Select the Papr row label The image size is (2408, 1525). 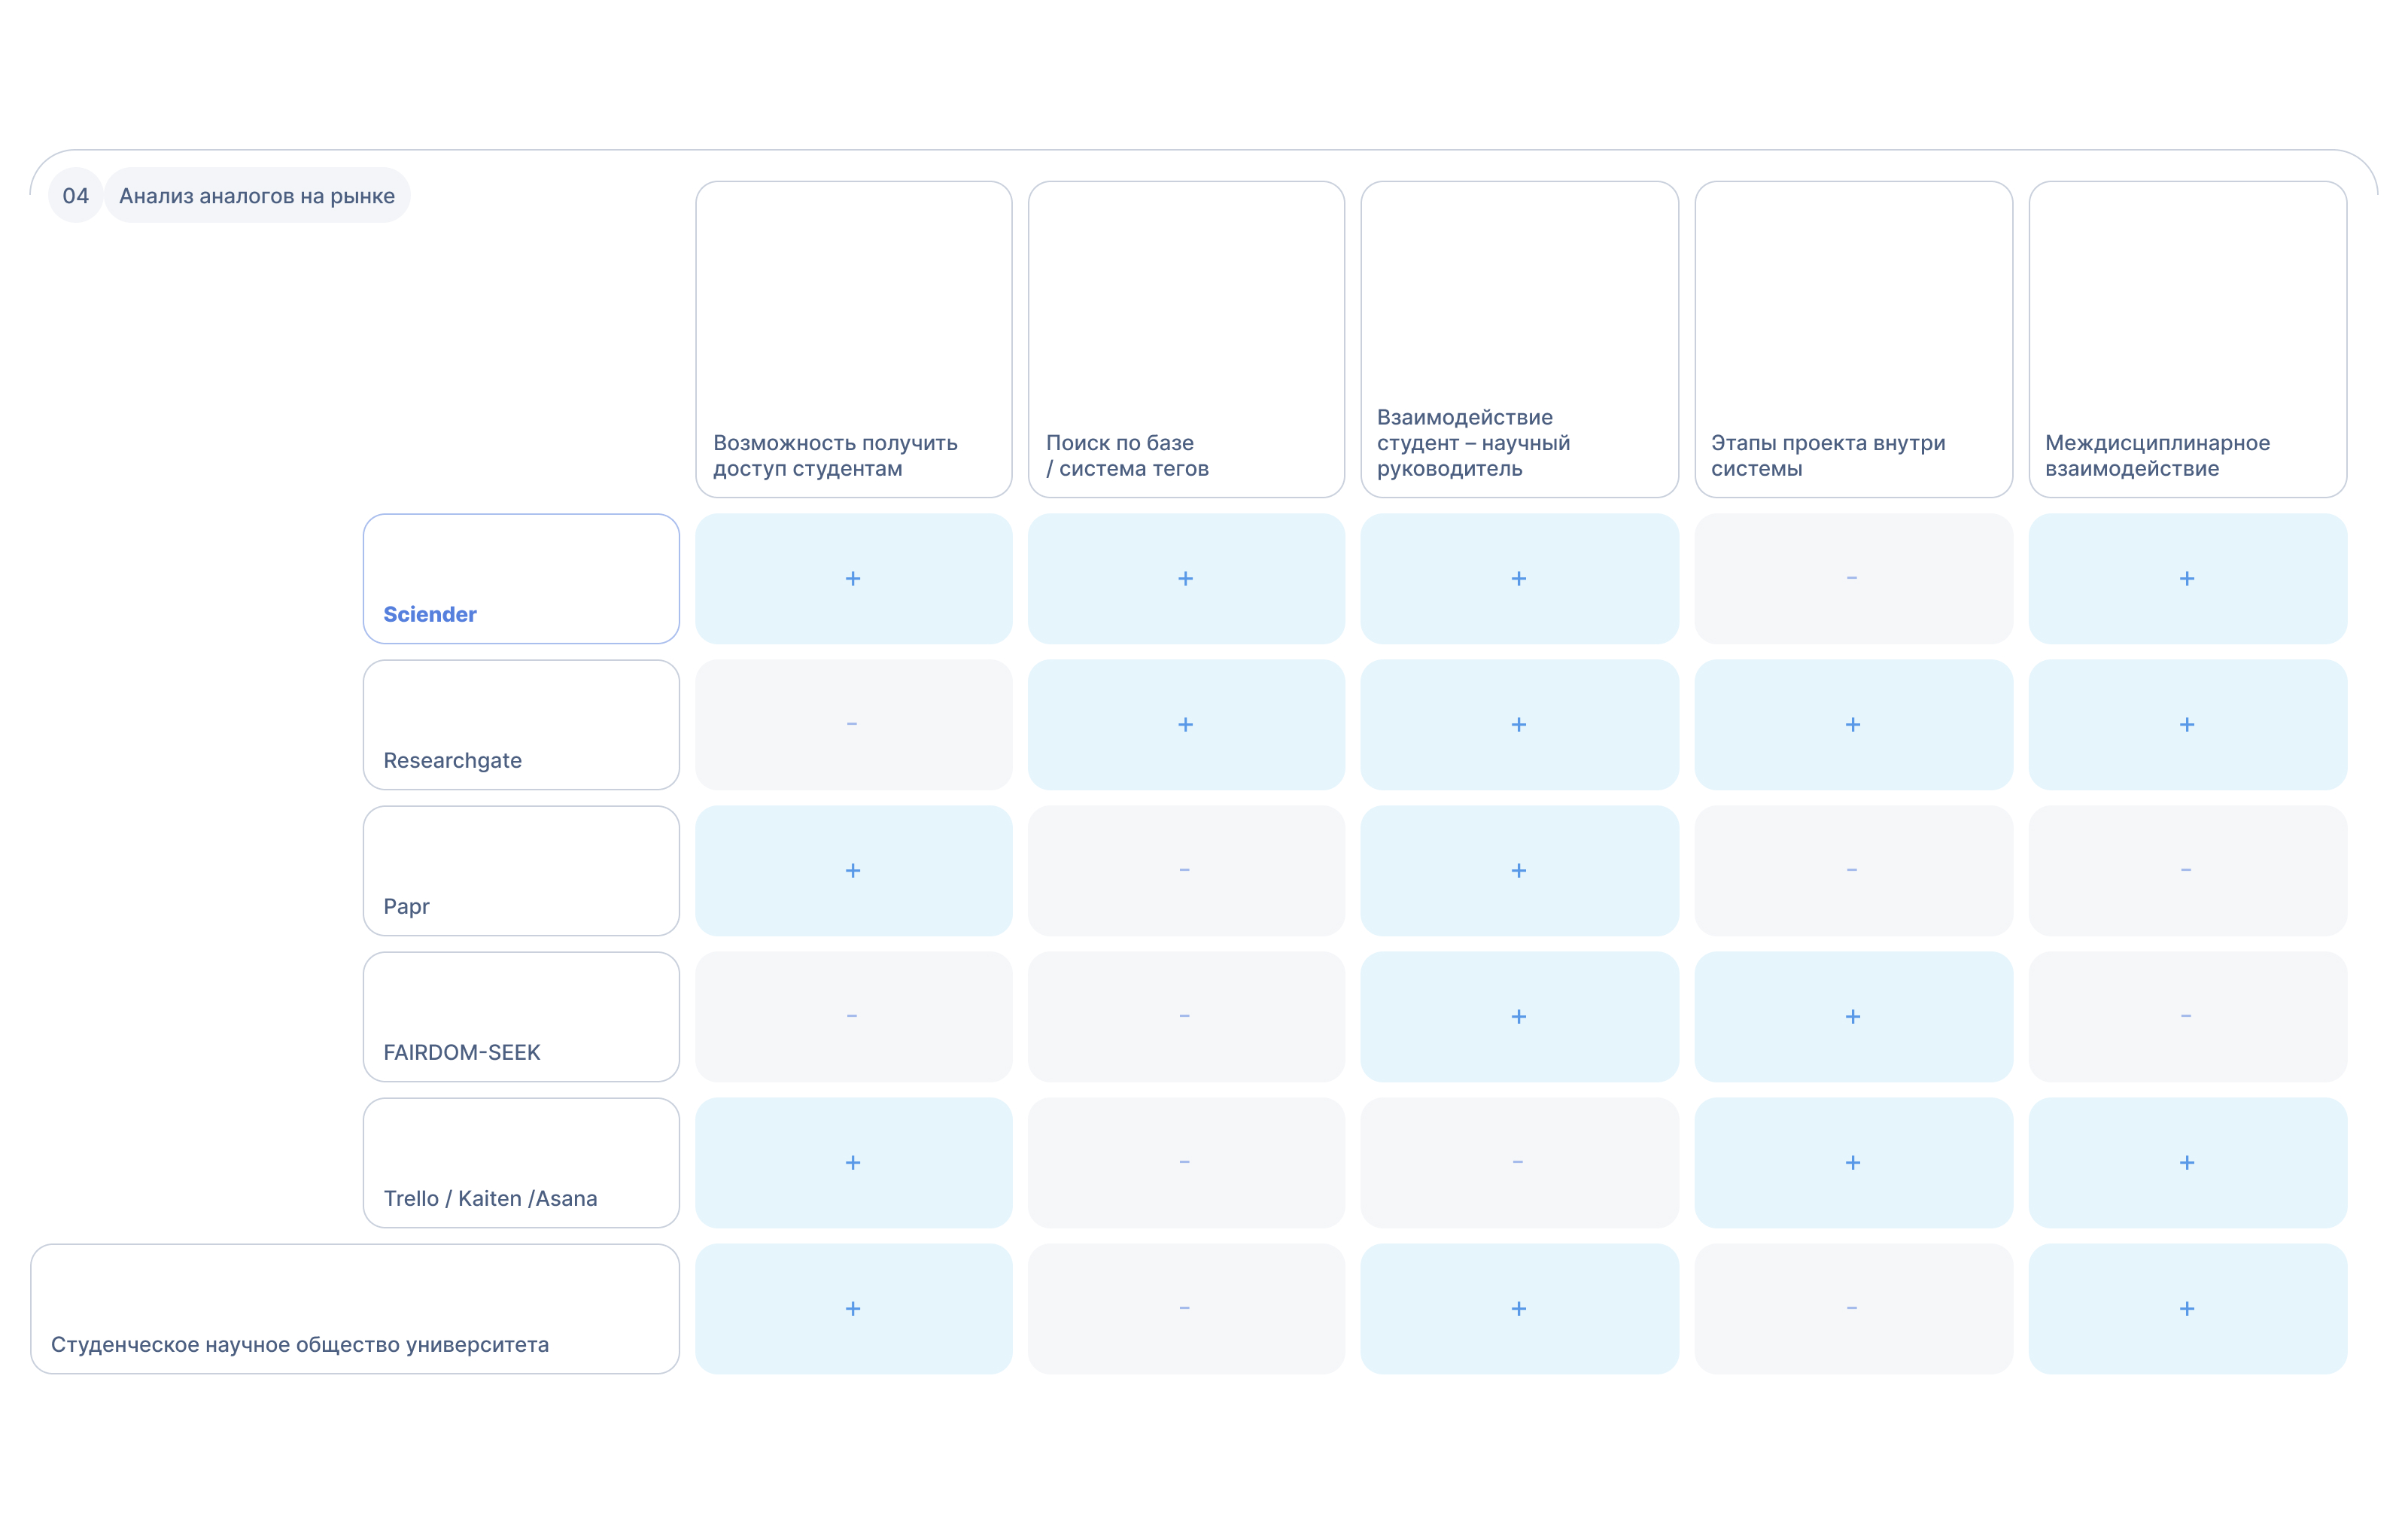click(x=521, y=871)
